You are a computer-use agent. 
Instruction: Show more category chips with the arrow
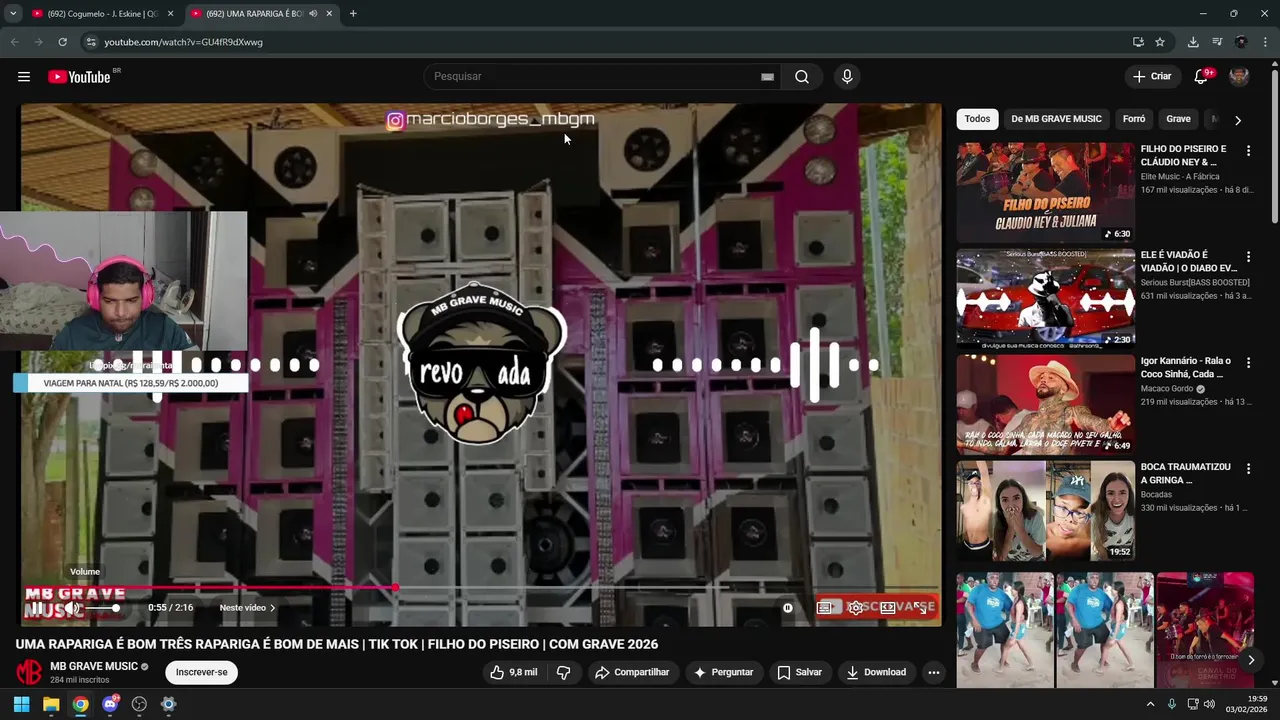tap(1237, 120)
